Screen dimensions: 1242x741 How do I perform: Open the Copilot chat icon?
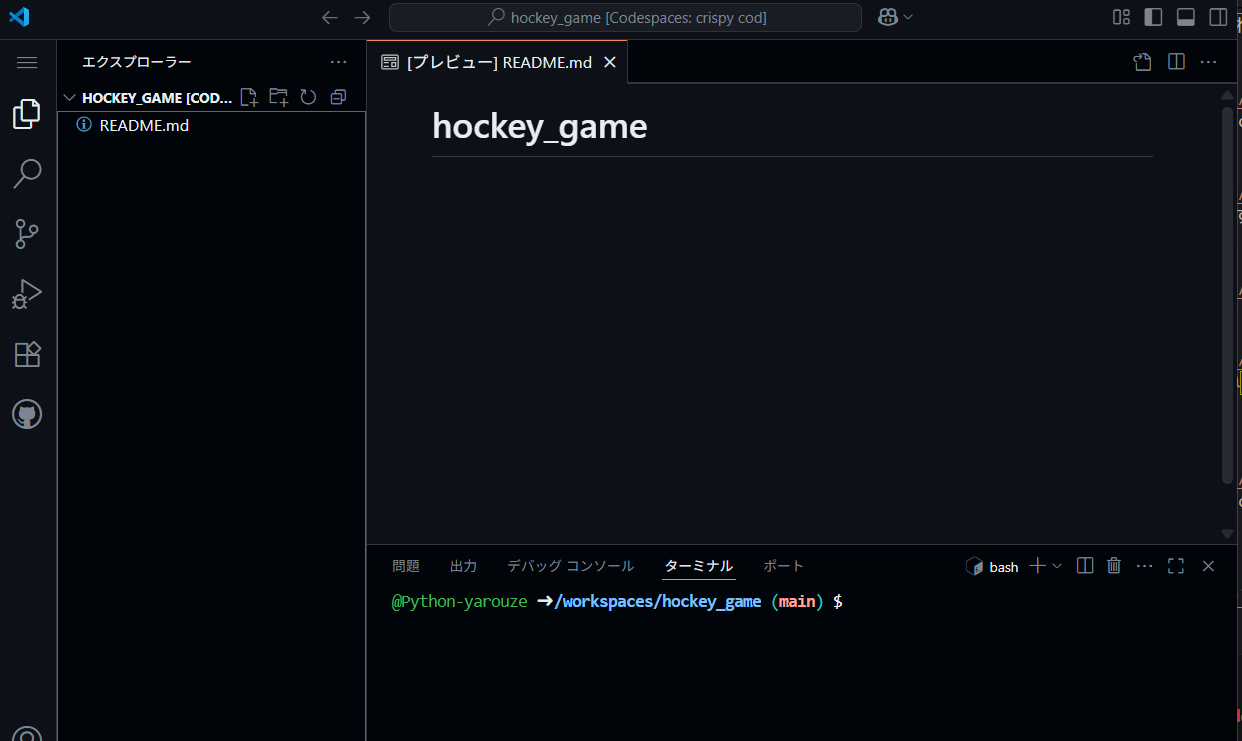tap(887, 17)
